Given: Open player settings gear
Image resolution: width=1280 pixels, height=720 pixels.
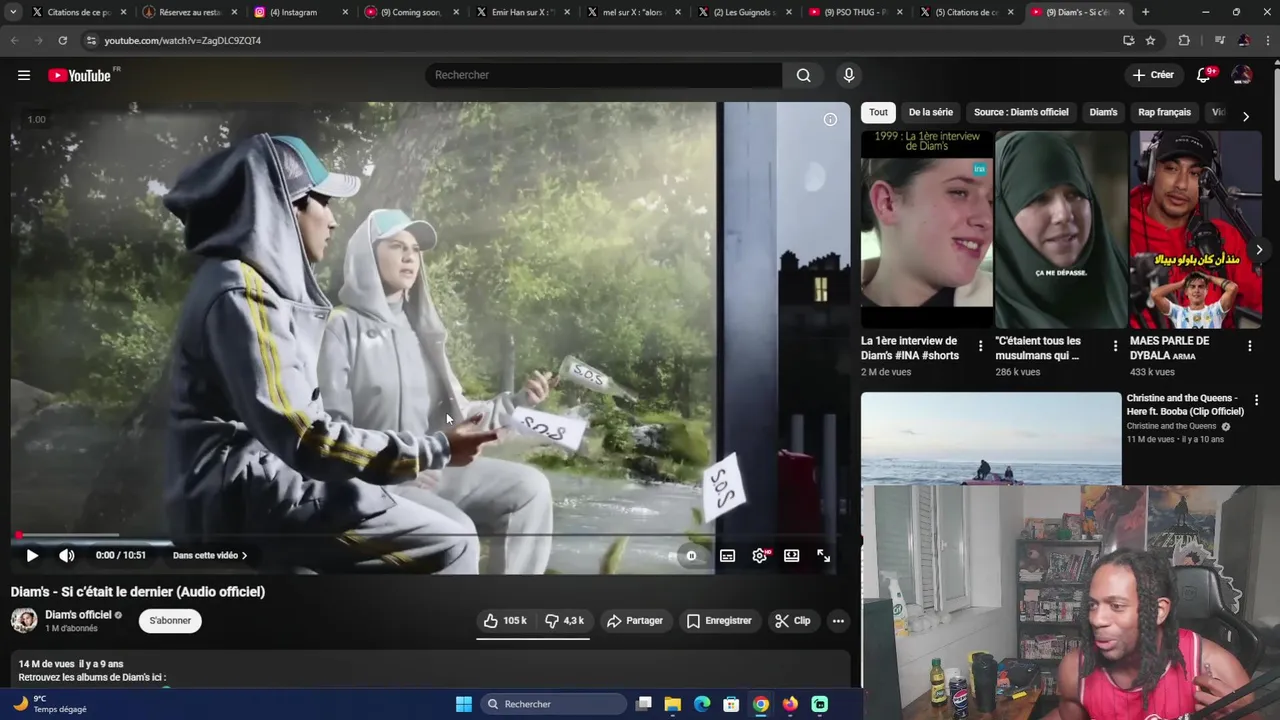Looking at the screenshot, I should [759, 555].
